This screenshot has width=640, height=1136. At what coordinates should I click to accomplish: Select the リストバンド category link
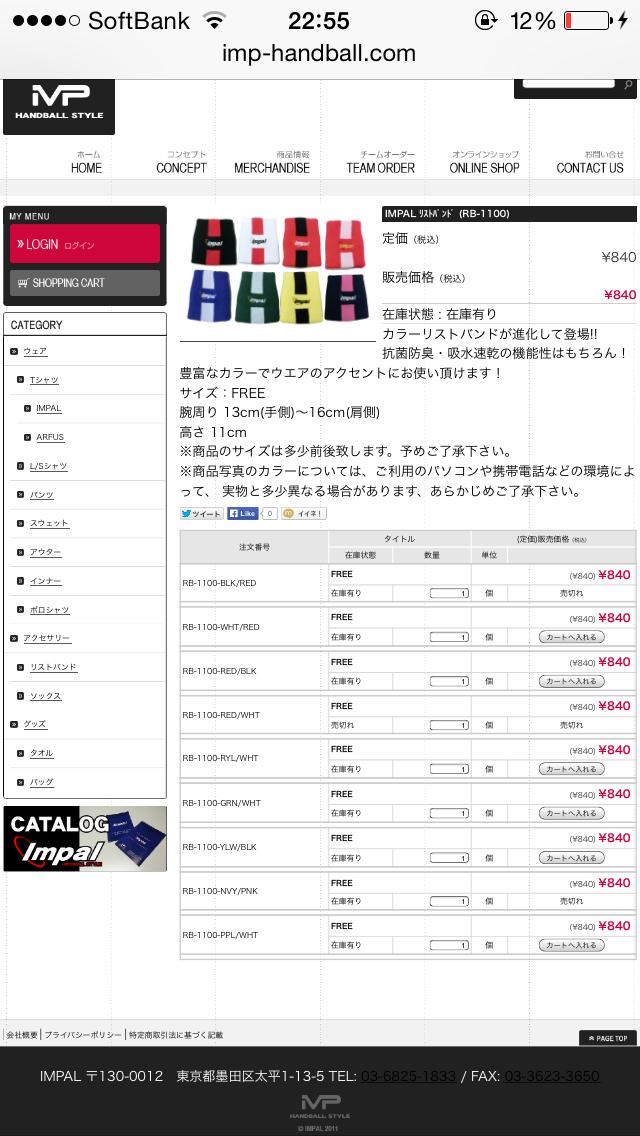tap(53, 667)
